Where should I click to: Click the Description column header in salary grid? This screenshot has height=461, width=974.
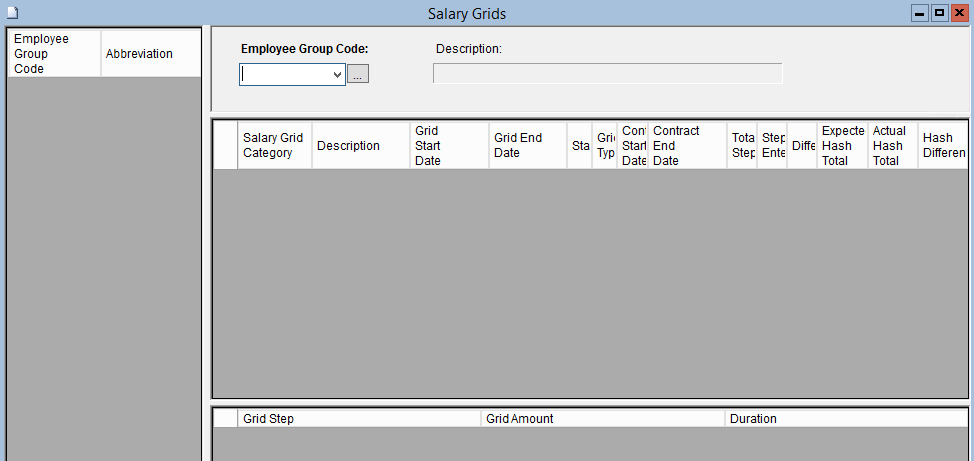pyautogui.click(x=360, y=146)
